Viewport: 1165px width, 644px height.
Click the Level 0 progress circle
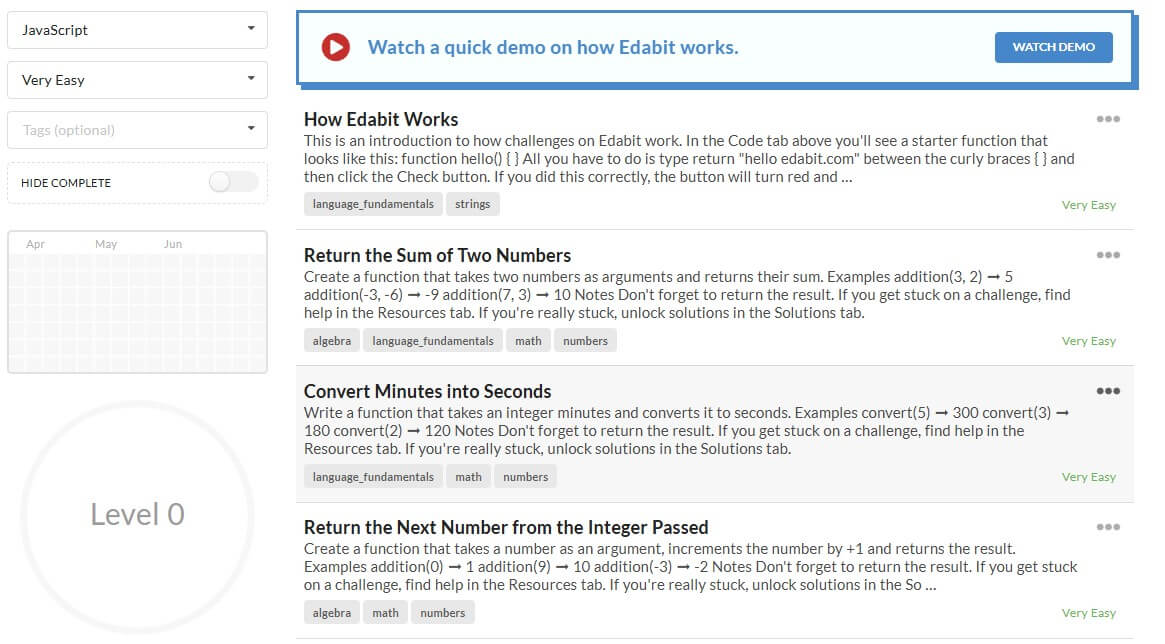(137, 514)
